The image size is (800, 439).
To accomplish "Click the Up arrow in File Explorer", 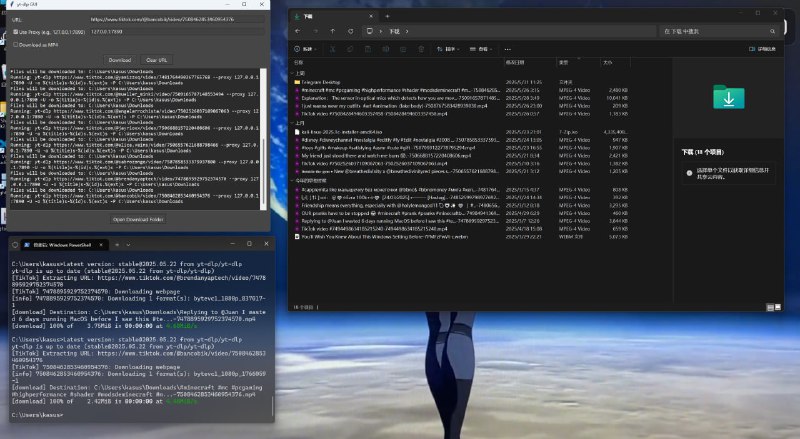I will point(330,32).
